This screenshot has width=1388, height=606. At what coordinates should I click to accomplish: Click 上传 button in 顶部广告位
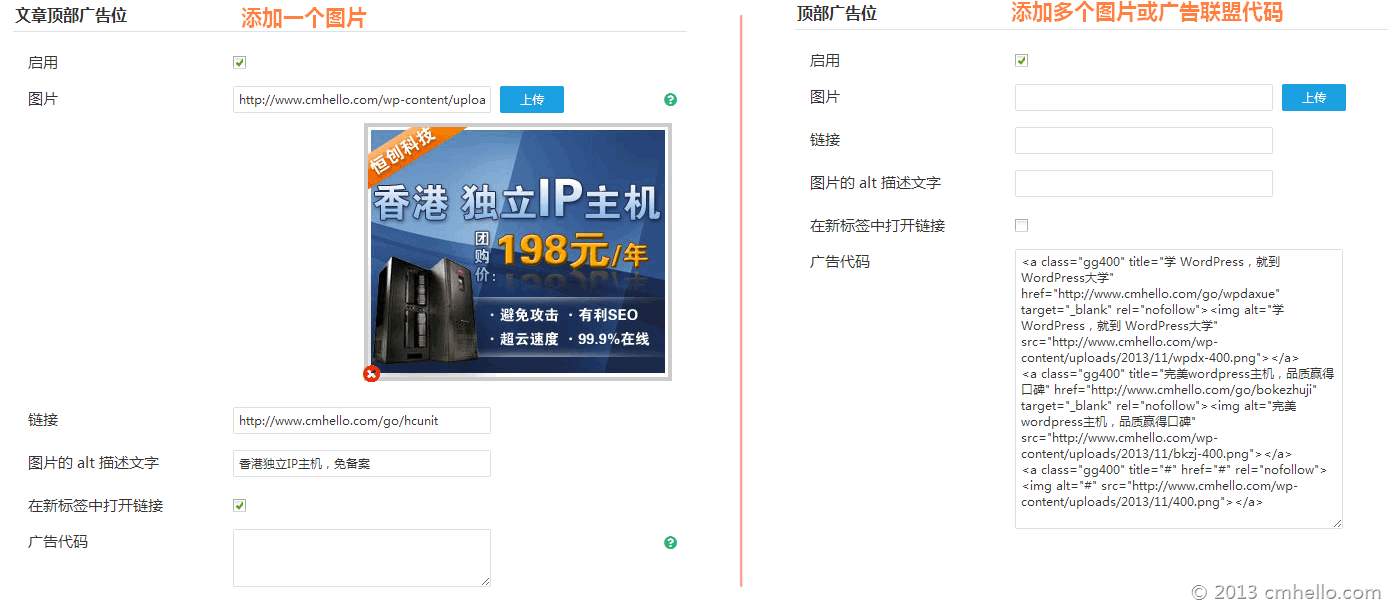click(x=1314, y=98)
